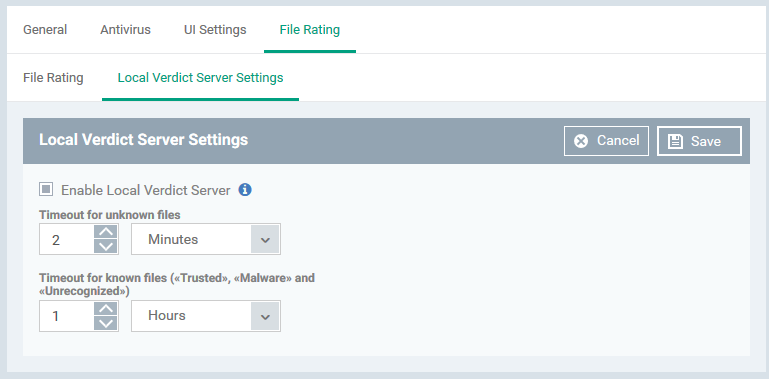Image resolution: width=769 pixels, height=379 pixels.
Task: Open the Minutes unit dropdown
Action: (206, 239)
